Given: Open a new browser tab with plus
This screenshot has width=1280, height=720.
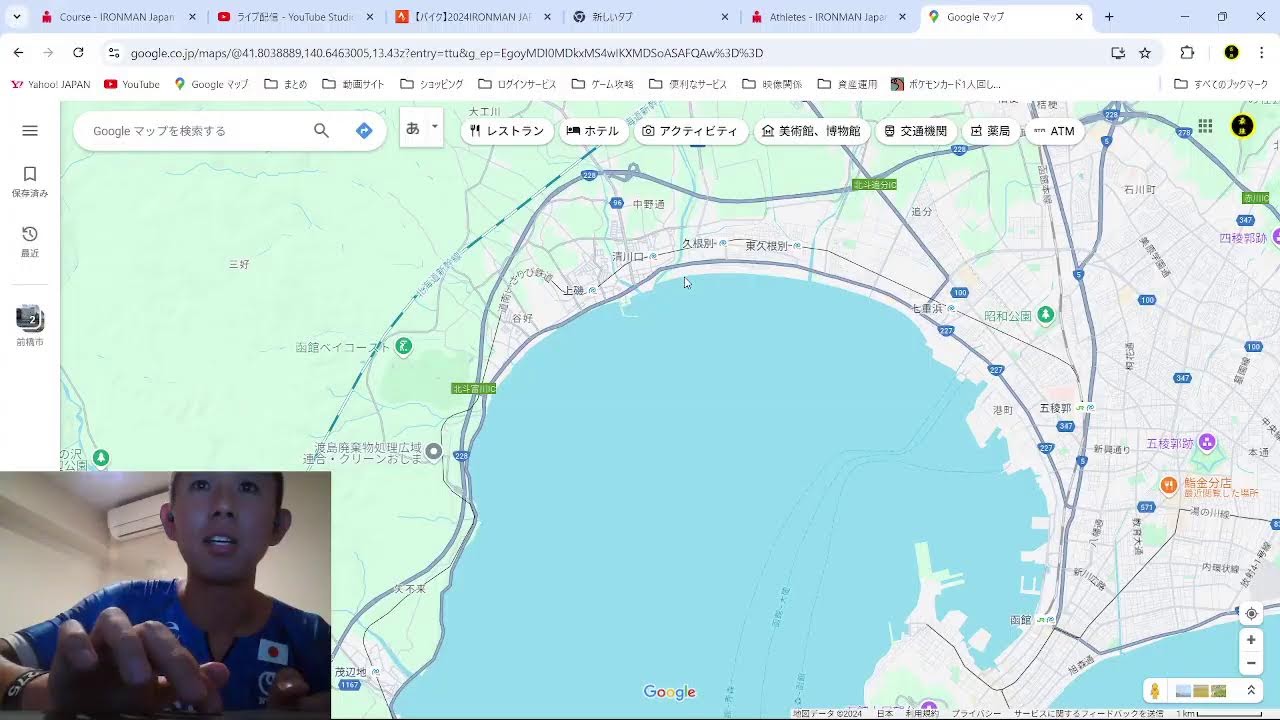Looking at the screenshot, I should coord(1109,17).
